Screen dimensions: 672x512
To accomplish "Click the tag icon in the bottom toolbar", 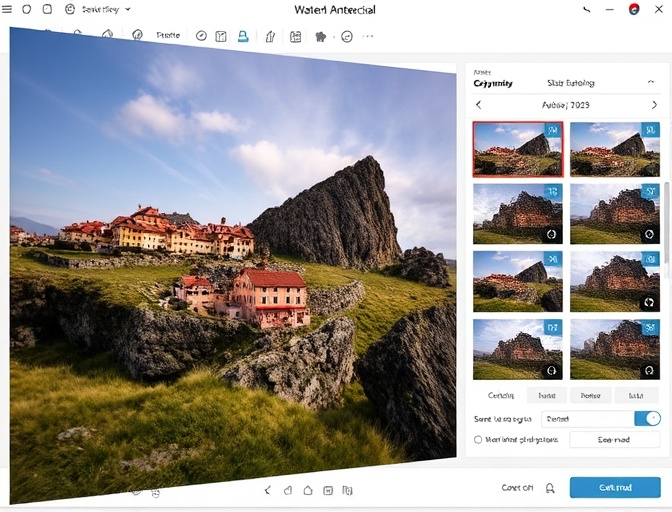I will pos(288,490).
